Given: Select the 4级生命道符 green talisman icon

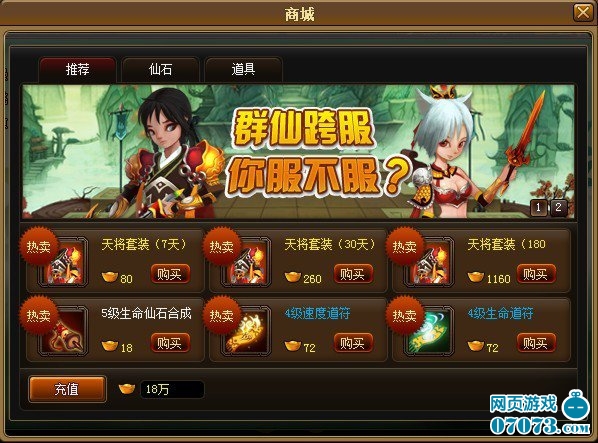Looking at the screenshot, I should click(x=429, y=331).
